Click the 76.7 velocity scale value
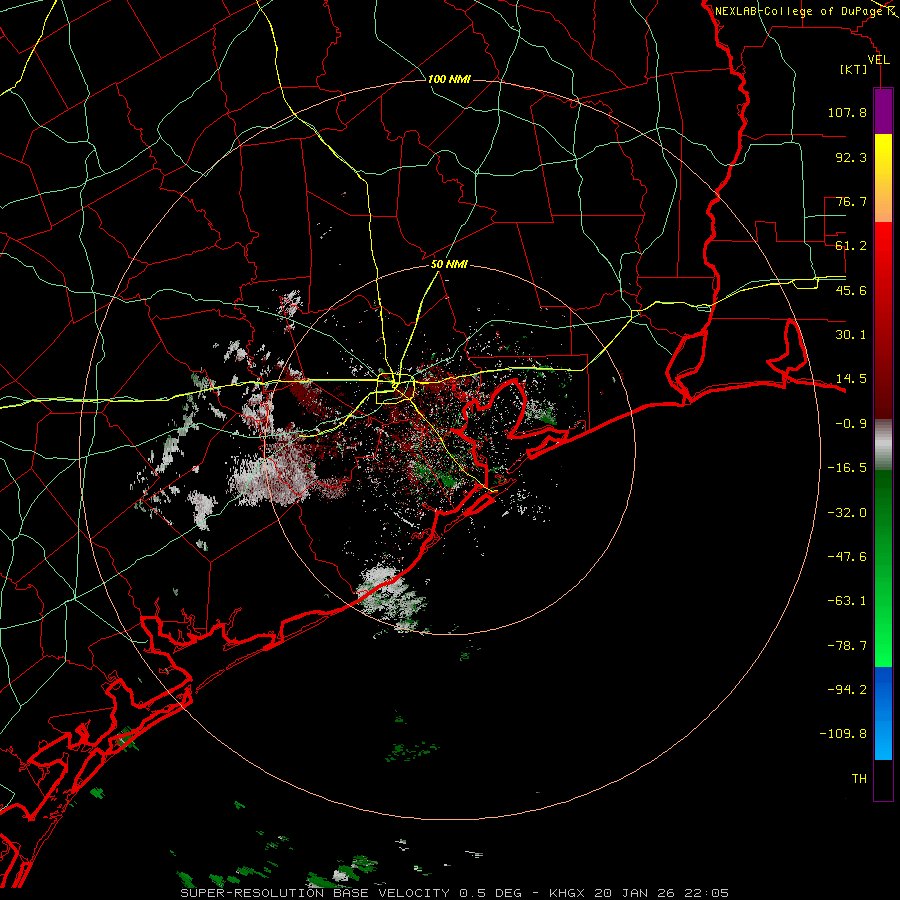Screen dimensions: 900x900 (851, 201)
